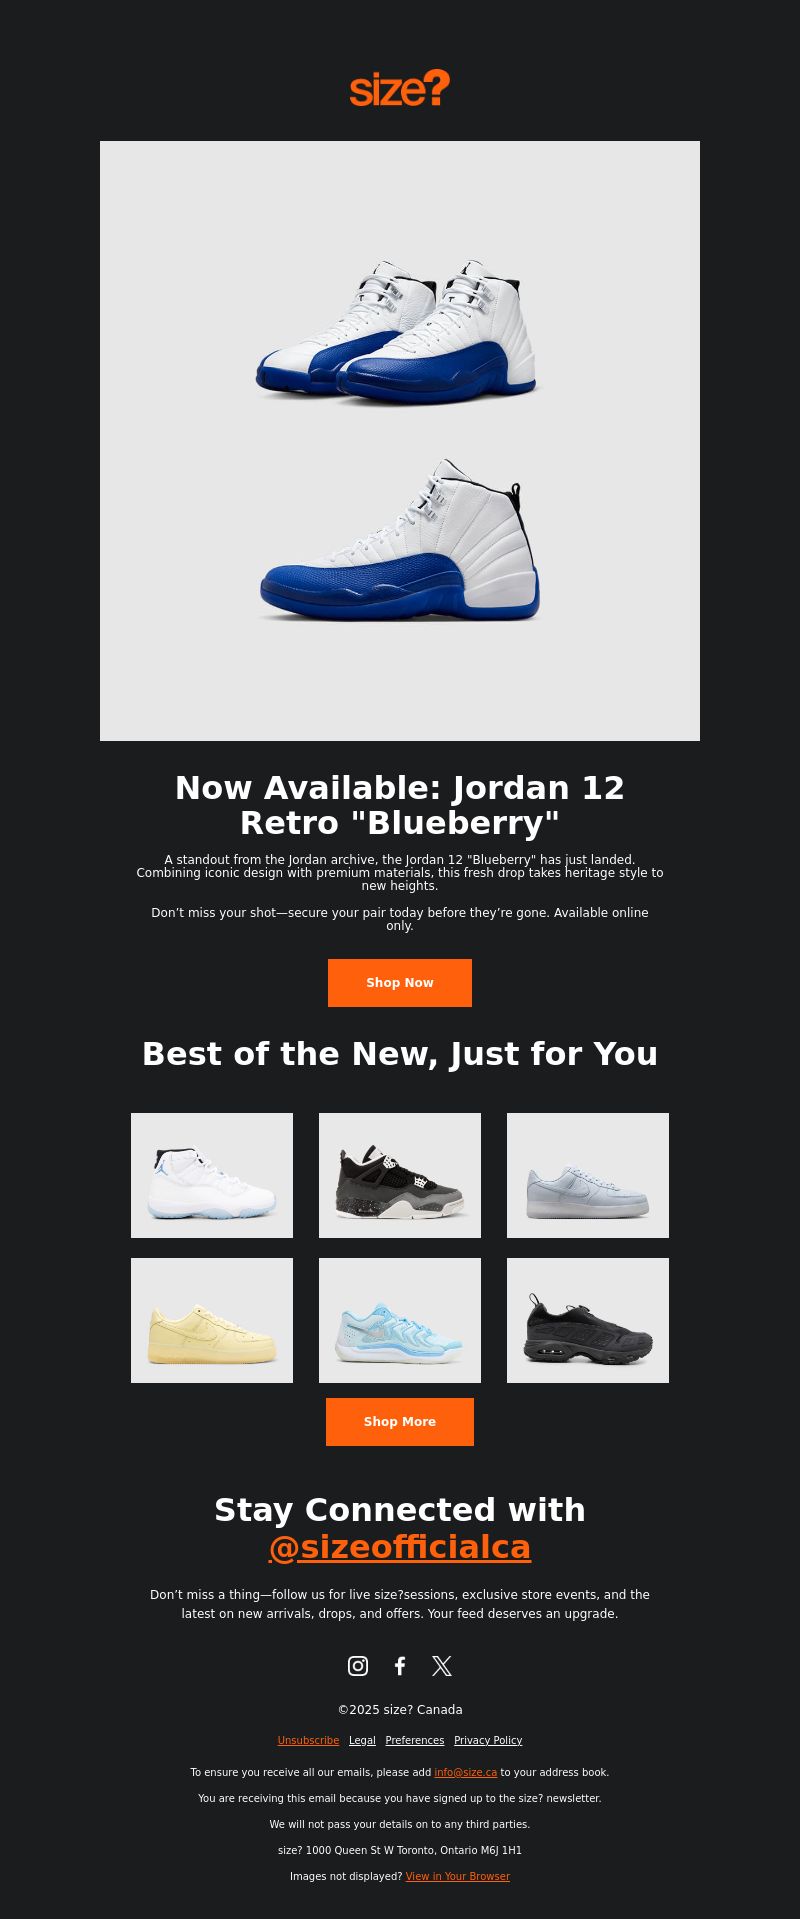This screenshot has width=800, height=1919.
Task: Click the Unsubscribe link
Action: pyautogui.click(x=308, y=1740)
